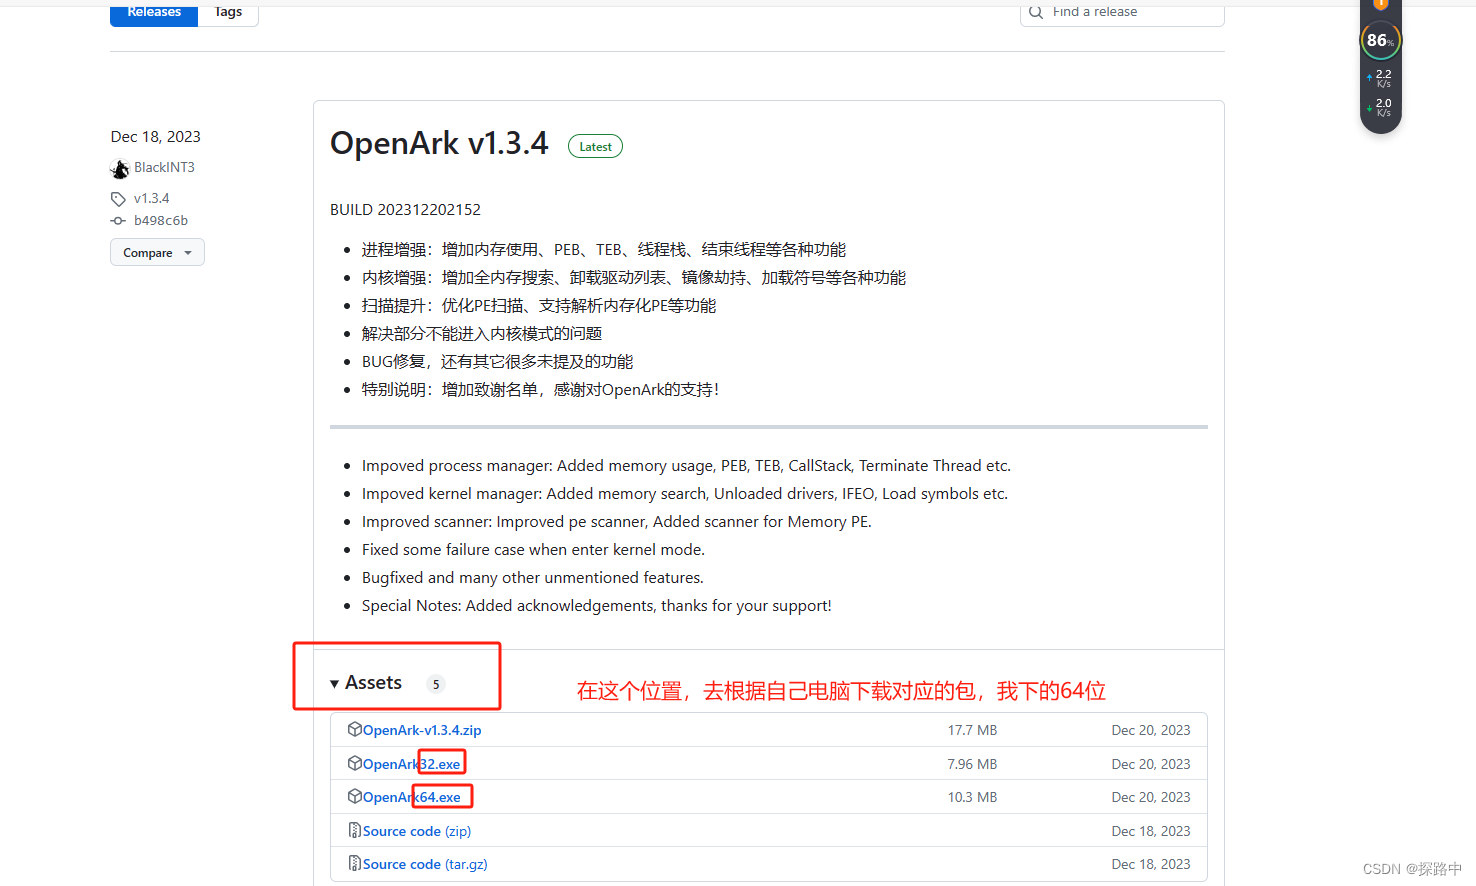Click the release date Dec 18, 2023

coord(155,136)
